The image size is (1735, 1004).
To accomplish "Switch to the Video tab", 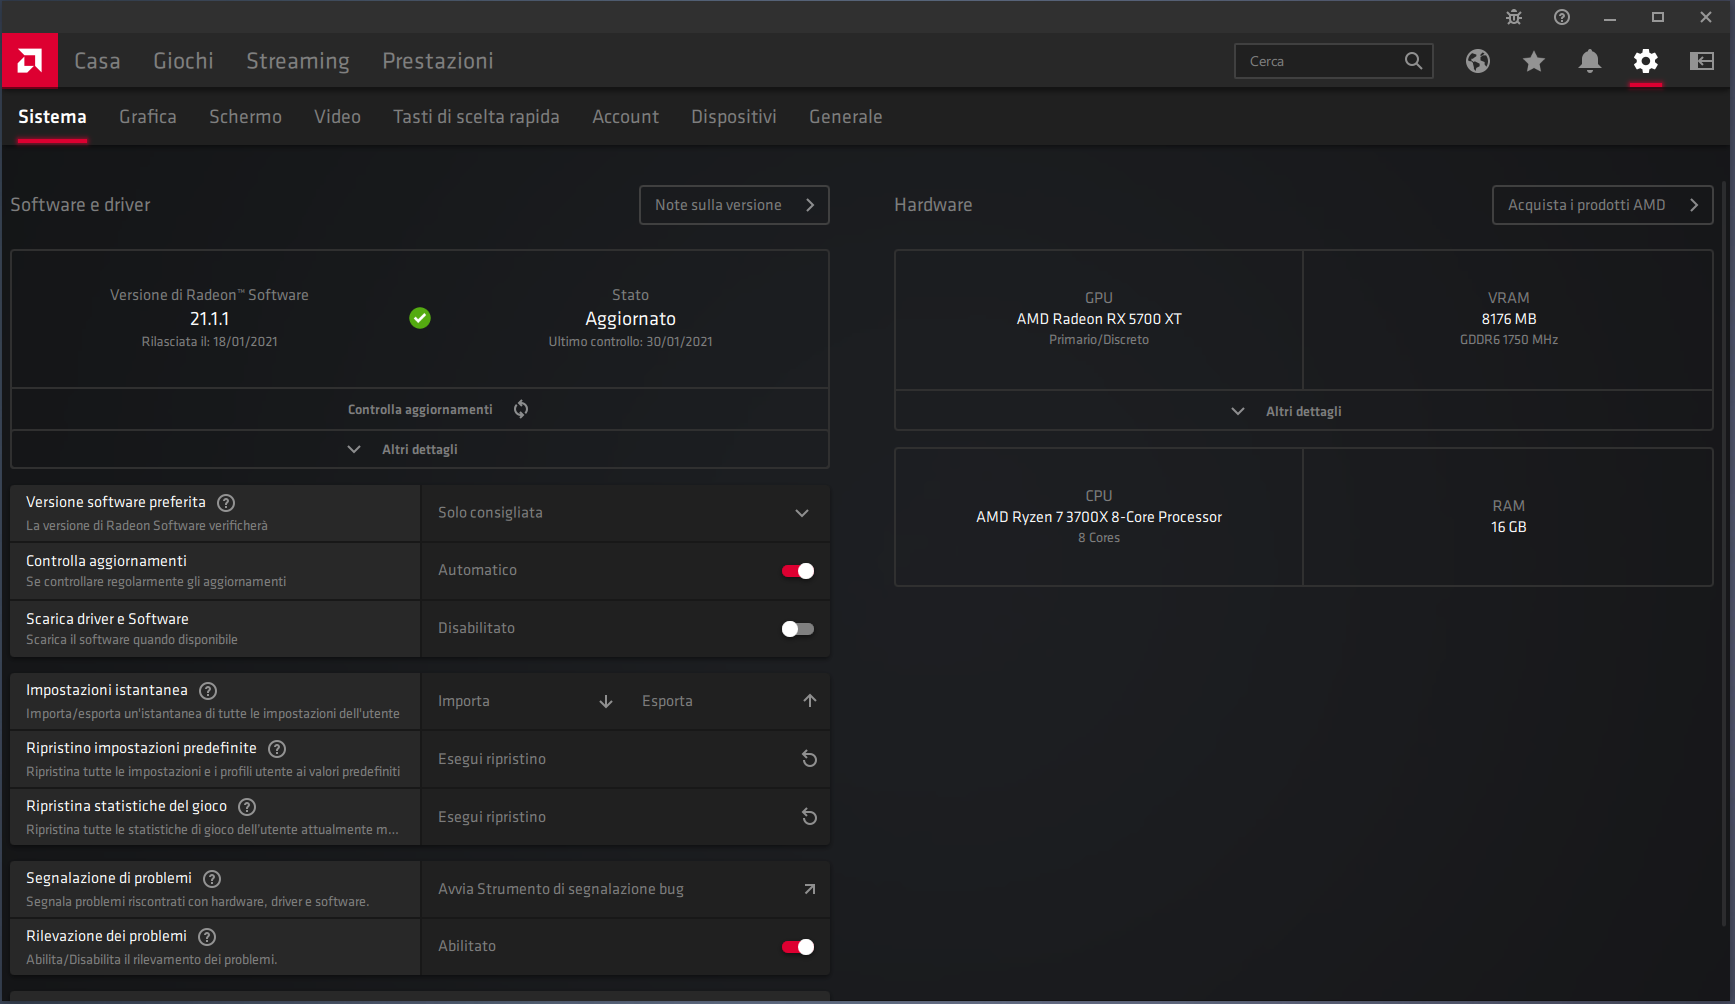I will [x=337, y=117].
